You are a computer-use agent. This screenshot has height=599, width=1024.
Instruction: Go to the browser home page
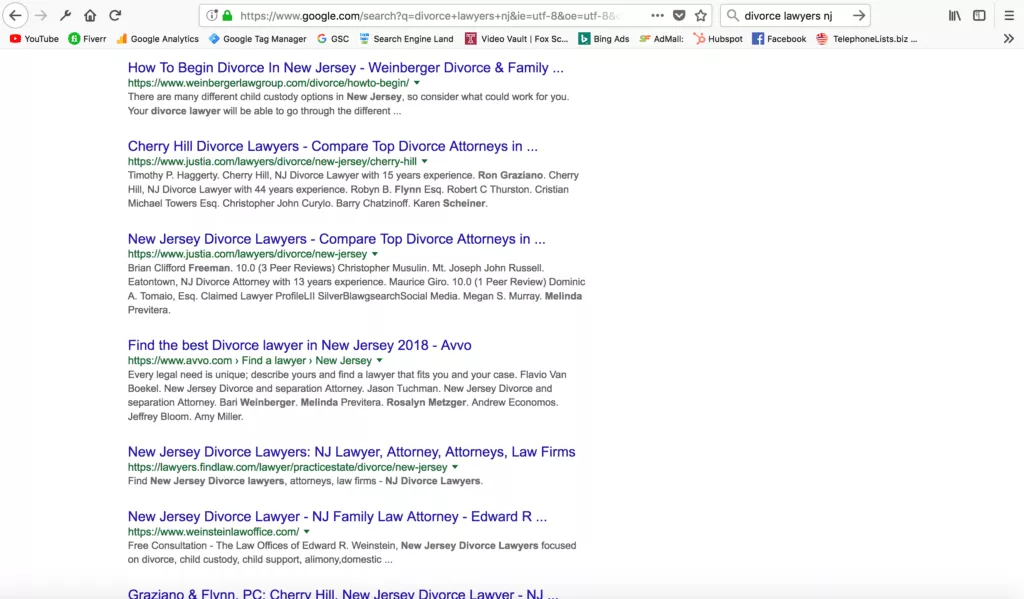(89, 15)
